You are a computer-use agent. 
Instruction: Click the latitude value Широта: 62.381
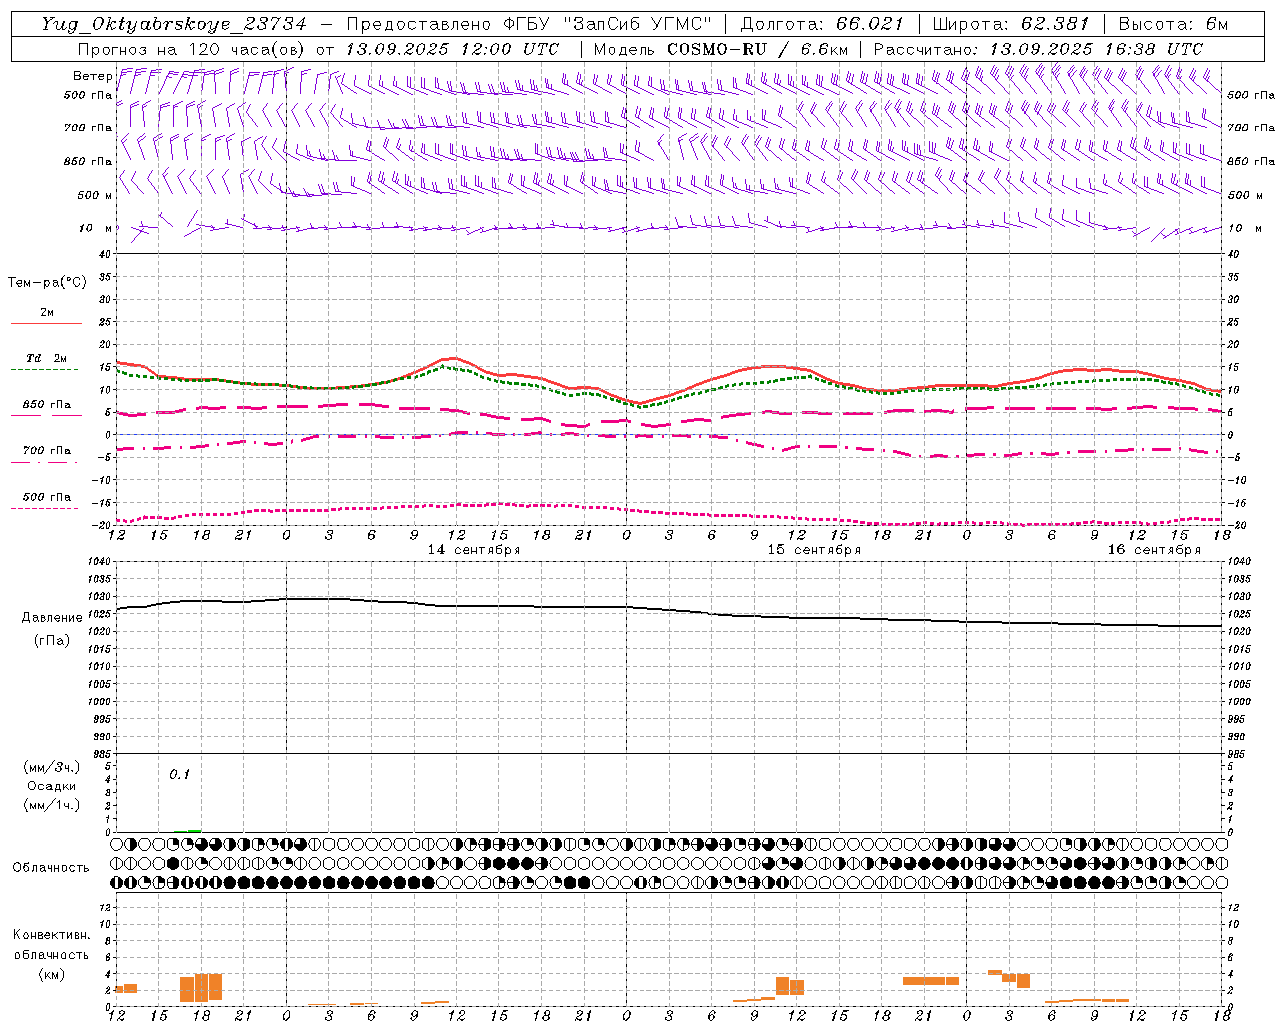tap(1011, 24)
